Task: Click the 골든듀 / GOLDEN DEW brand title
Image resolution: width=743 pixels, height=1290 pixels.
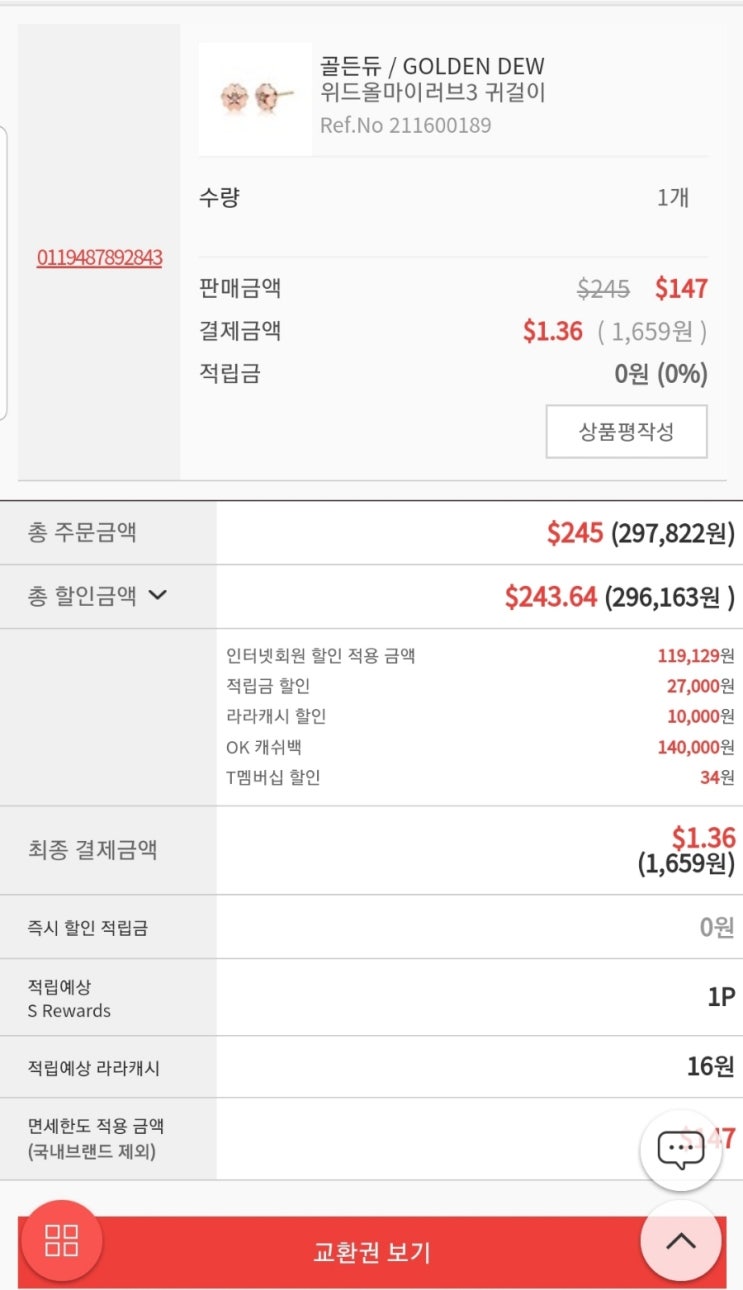Action: click(x=432, y=67)
